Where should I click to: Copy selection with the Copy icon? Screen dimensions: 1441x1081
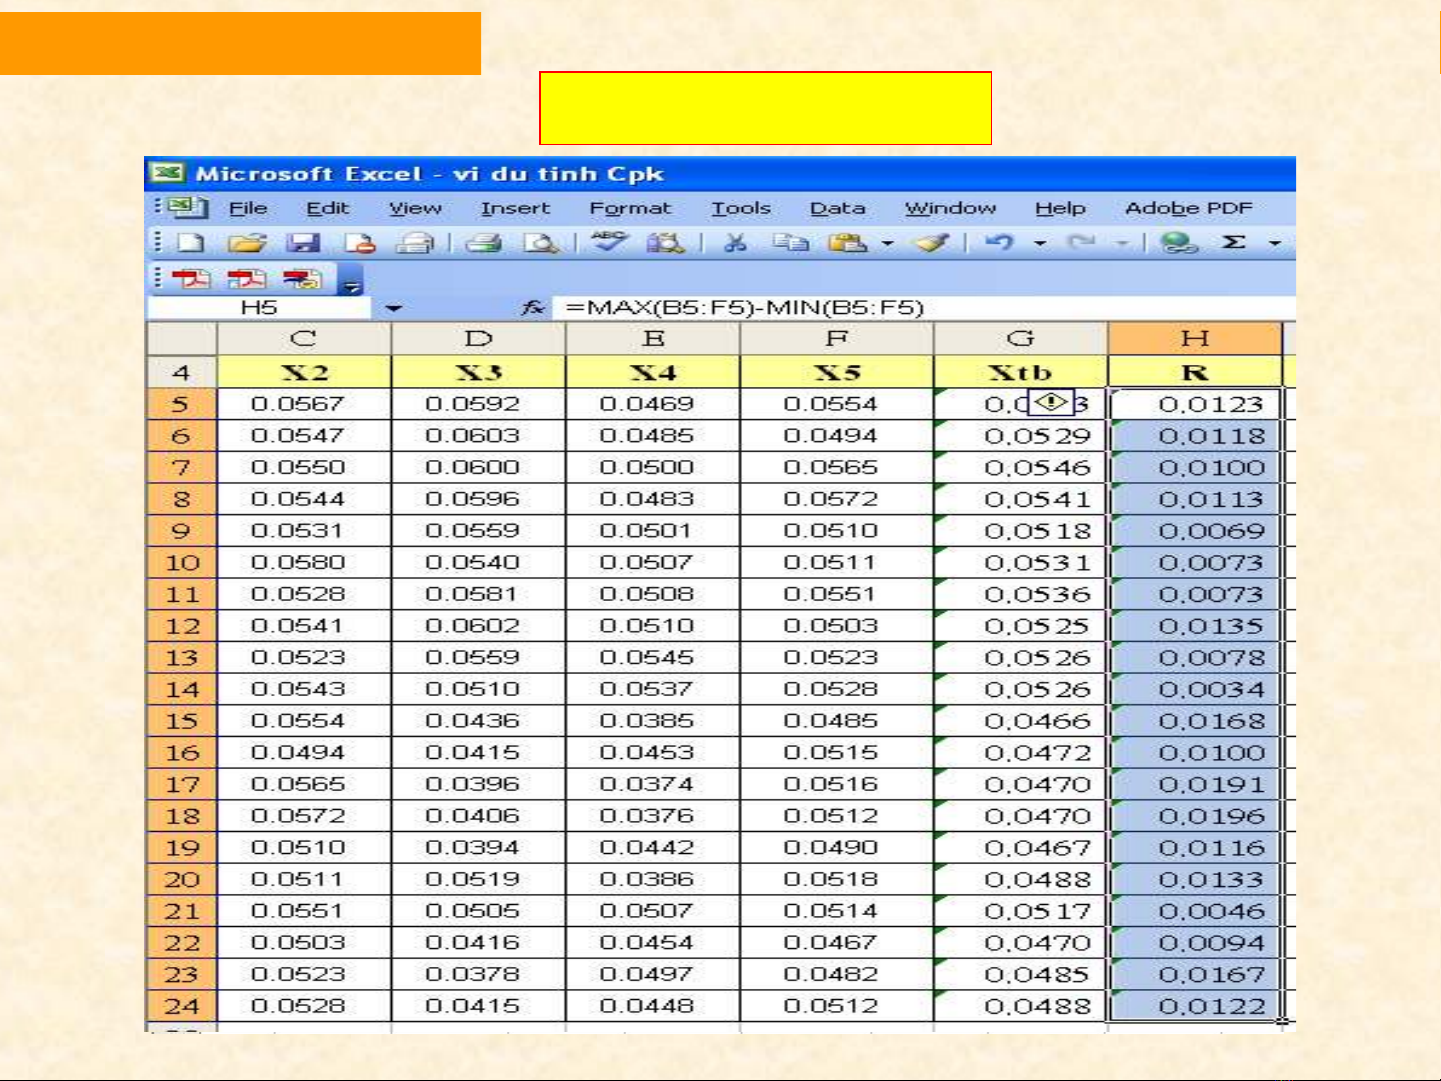coord(792,243)
